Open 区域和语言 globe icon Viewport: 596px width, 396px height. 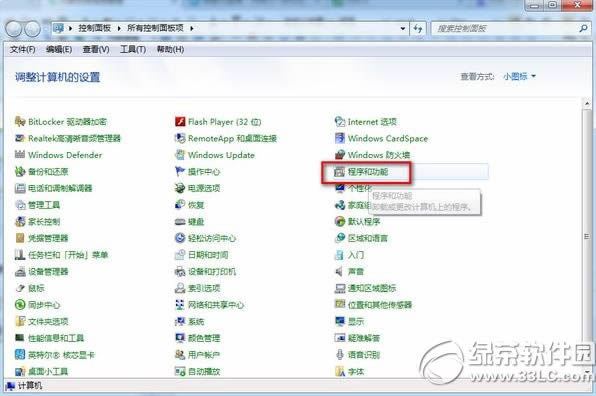tap(339, 238)
